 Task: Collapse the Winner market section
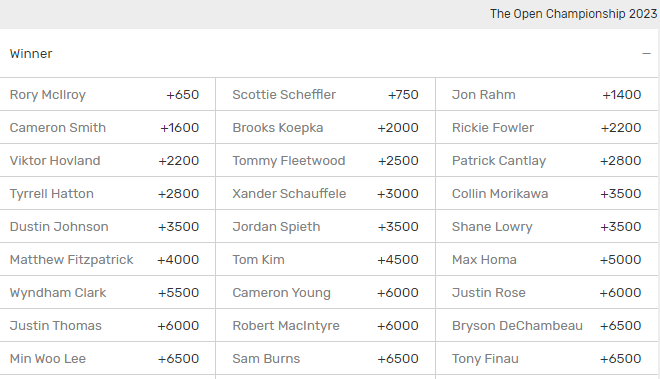pyautogui.click(x=646, y=53)
